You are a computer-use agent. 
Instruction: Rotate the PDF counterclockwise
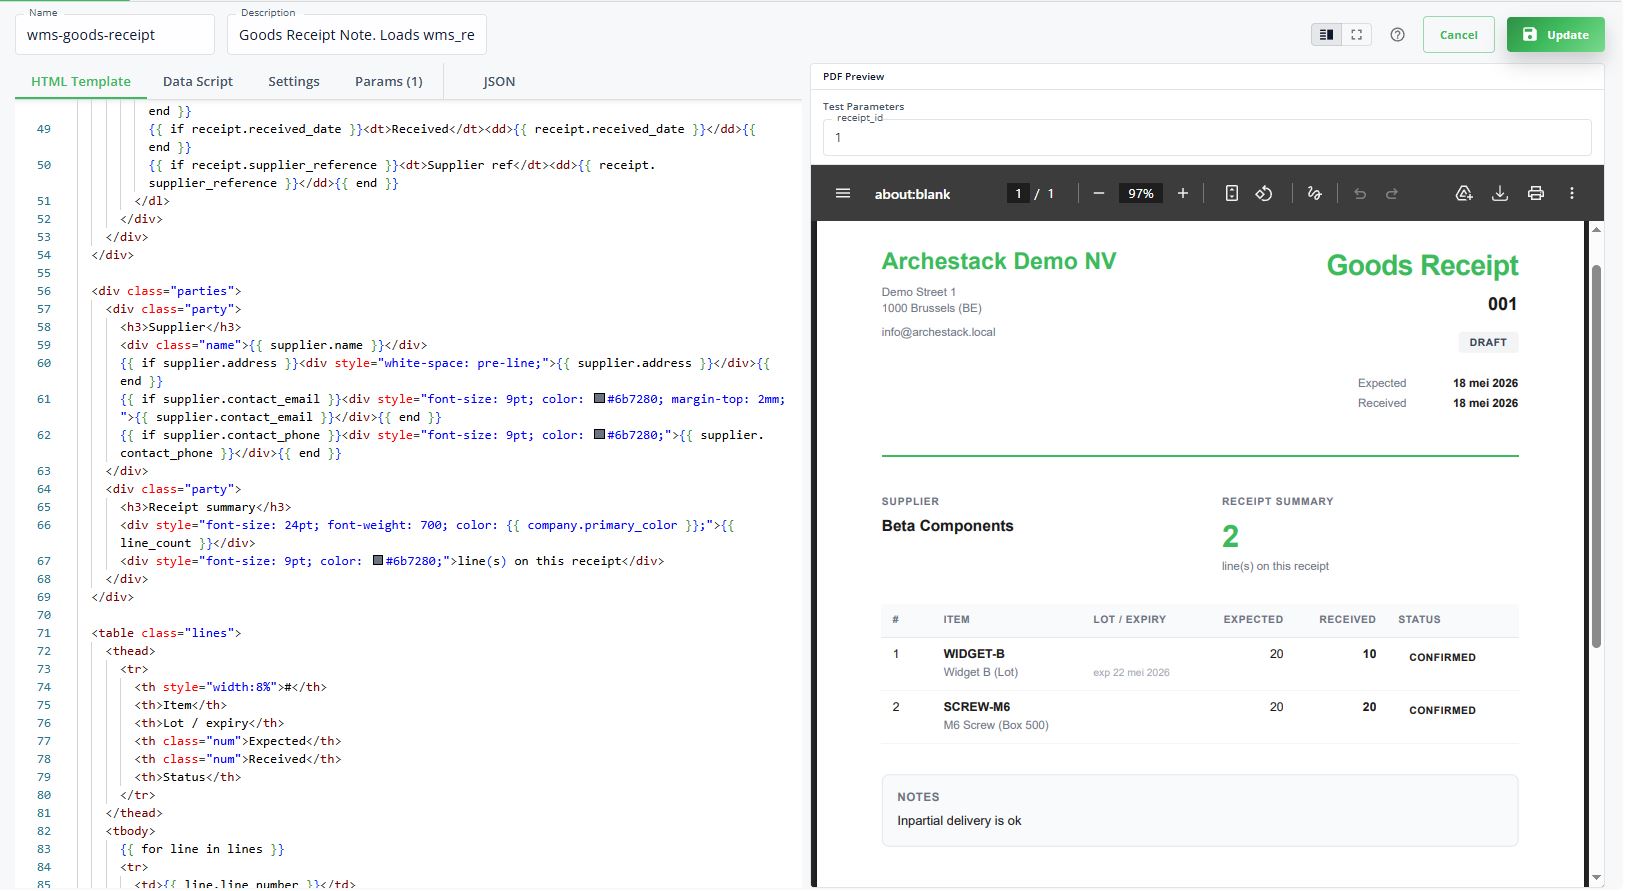tap(1264, 193)
